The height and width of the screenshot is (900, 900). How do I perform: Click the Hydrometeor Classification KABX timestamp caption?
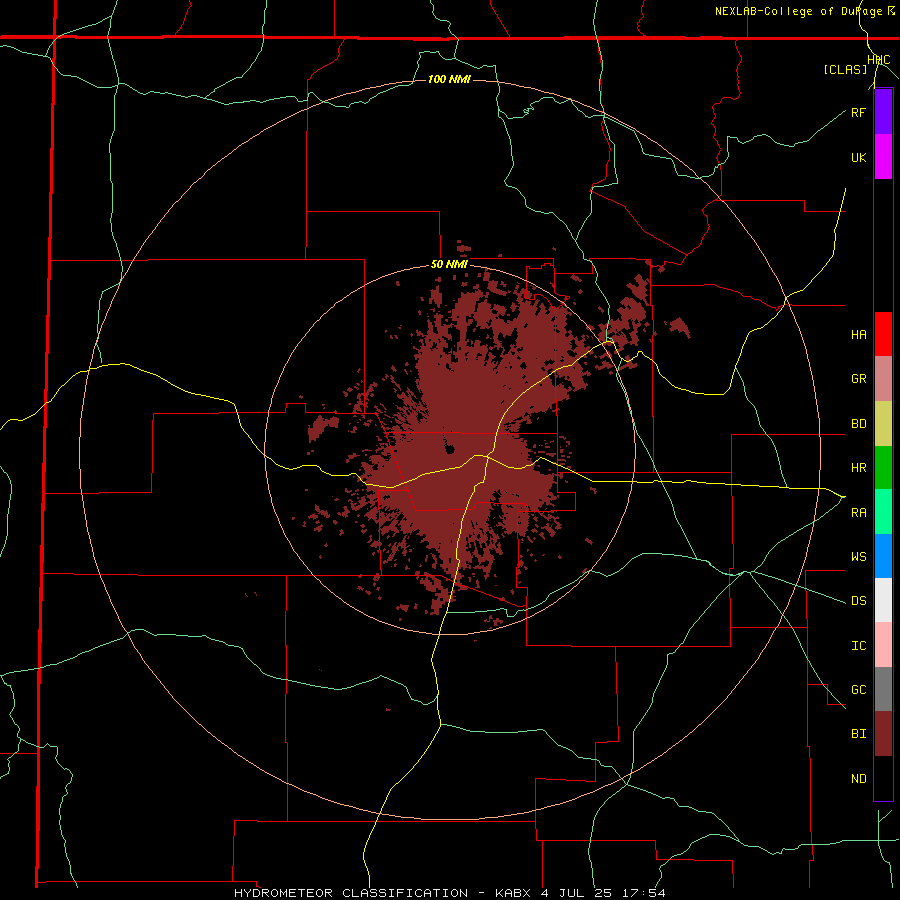449,893
